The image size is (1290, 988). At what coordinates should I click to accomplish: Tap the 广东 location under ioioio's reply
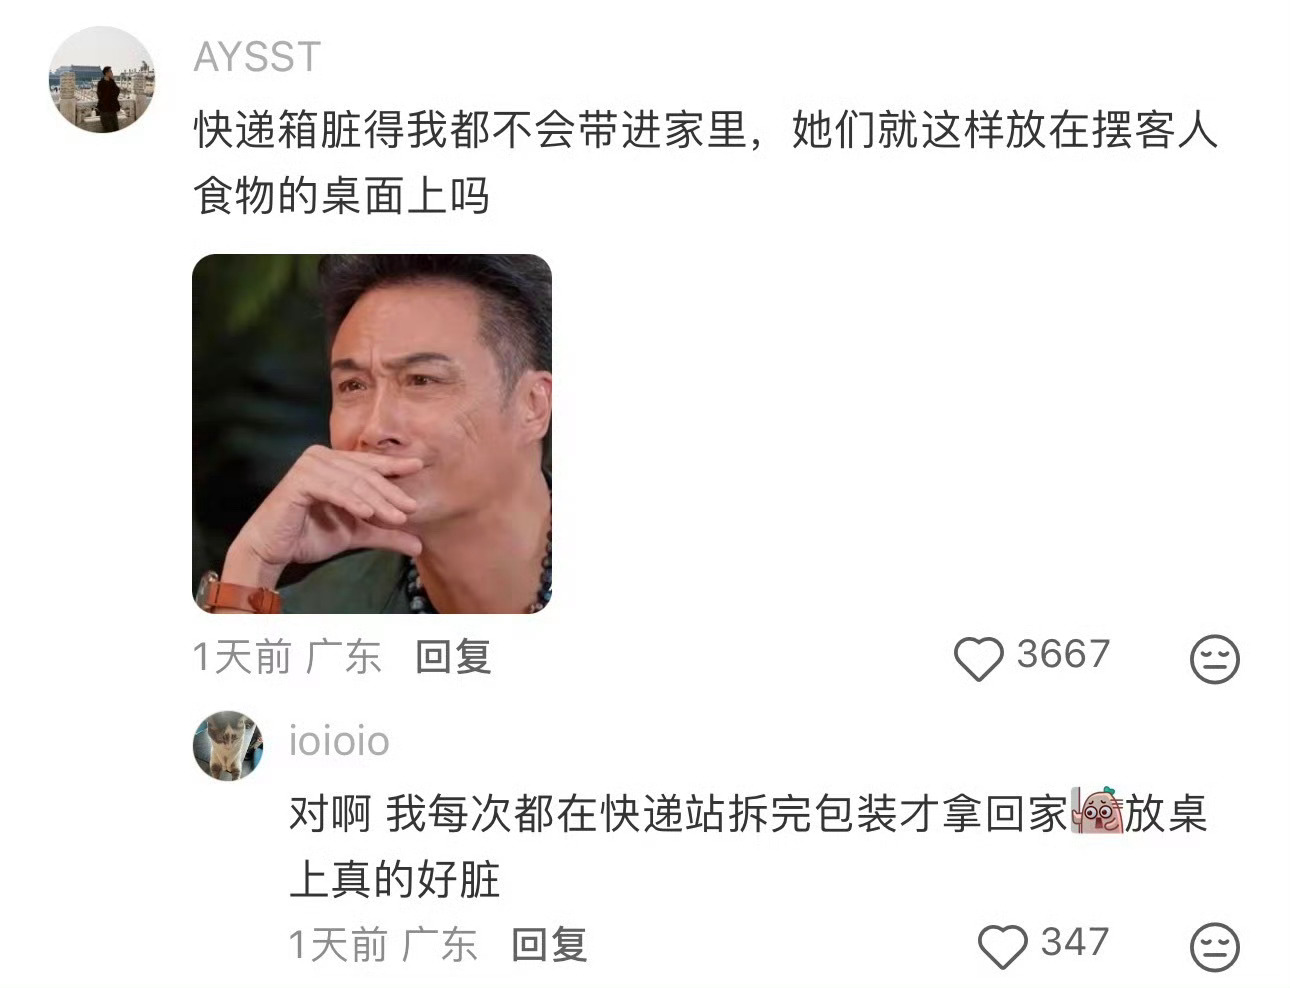440,945
